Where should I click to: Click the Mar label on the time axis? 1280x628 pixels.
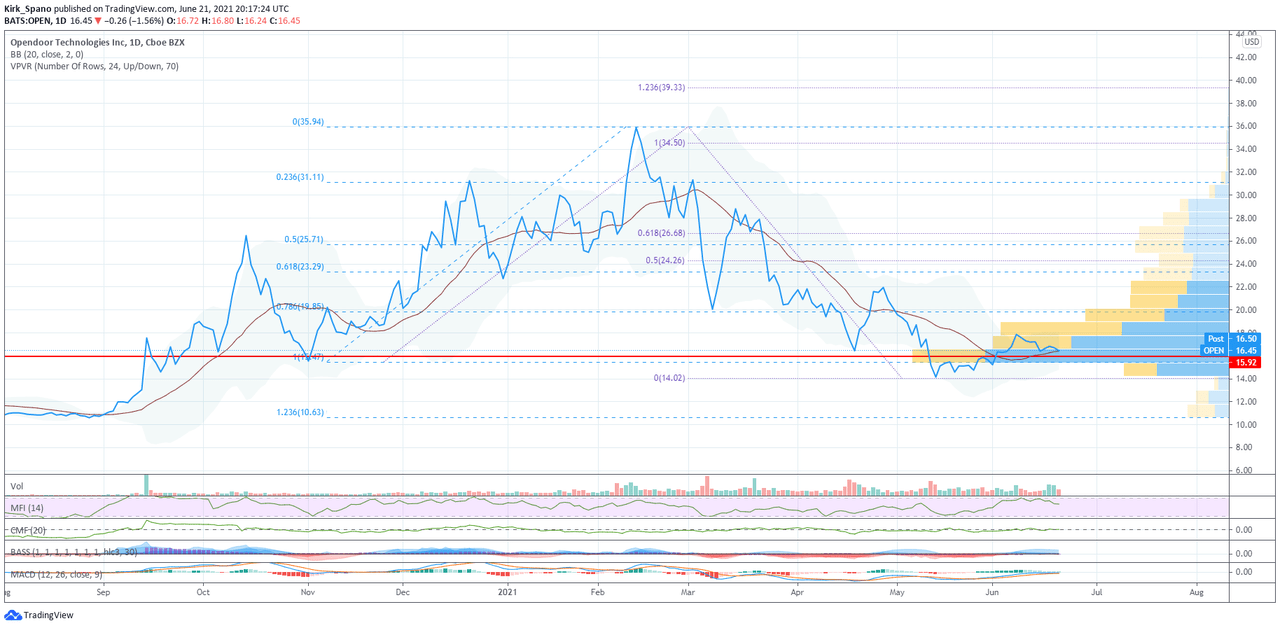pos(688,593)
